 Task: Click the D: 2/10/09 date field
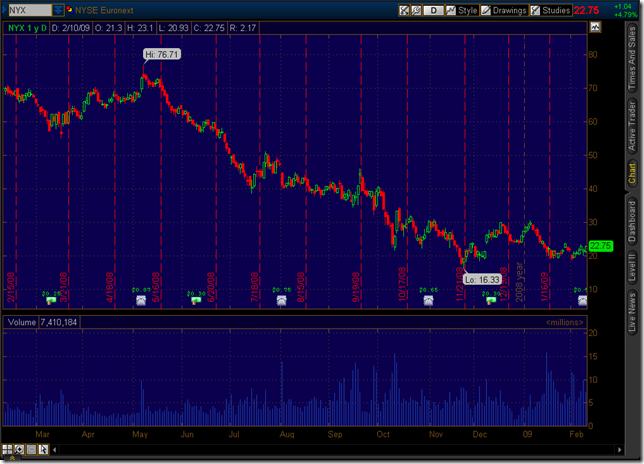click(x=70, y=28)
